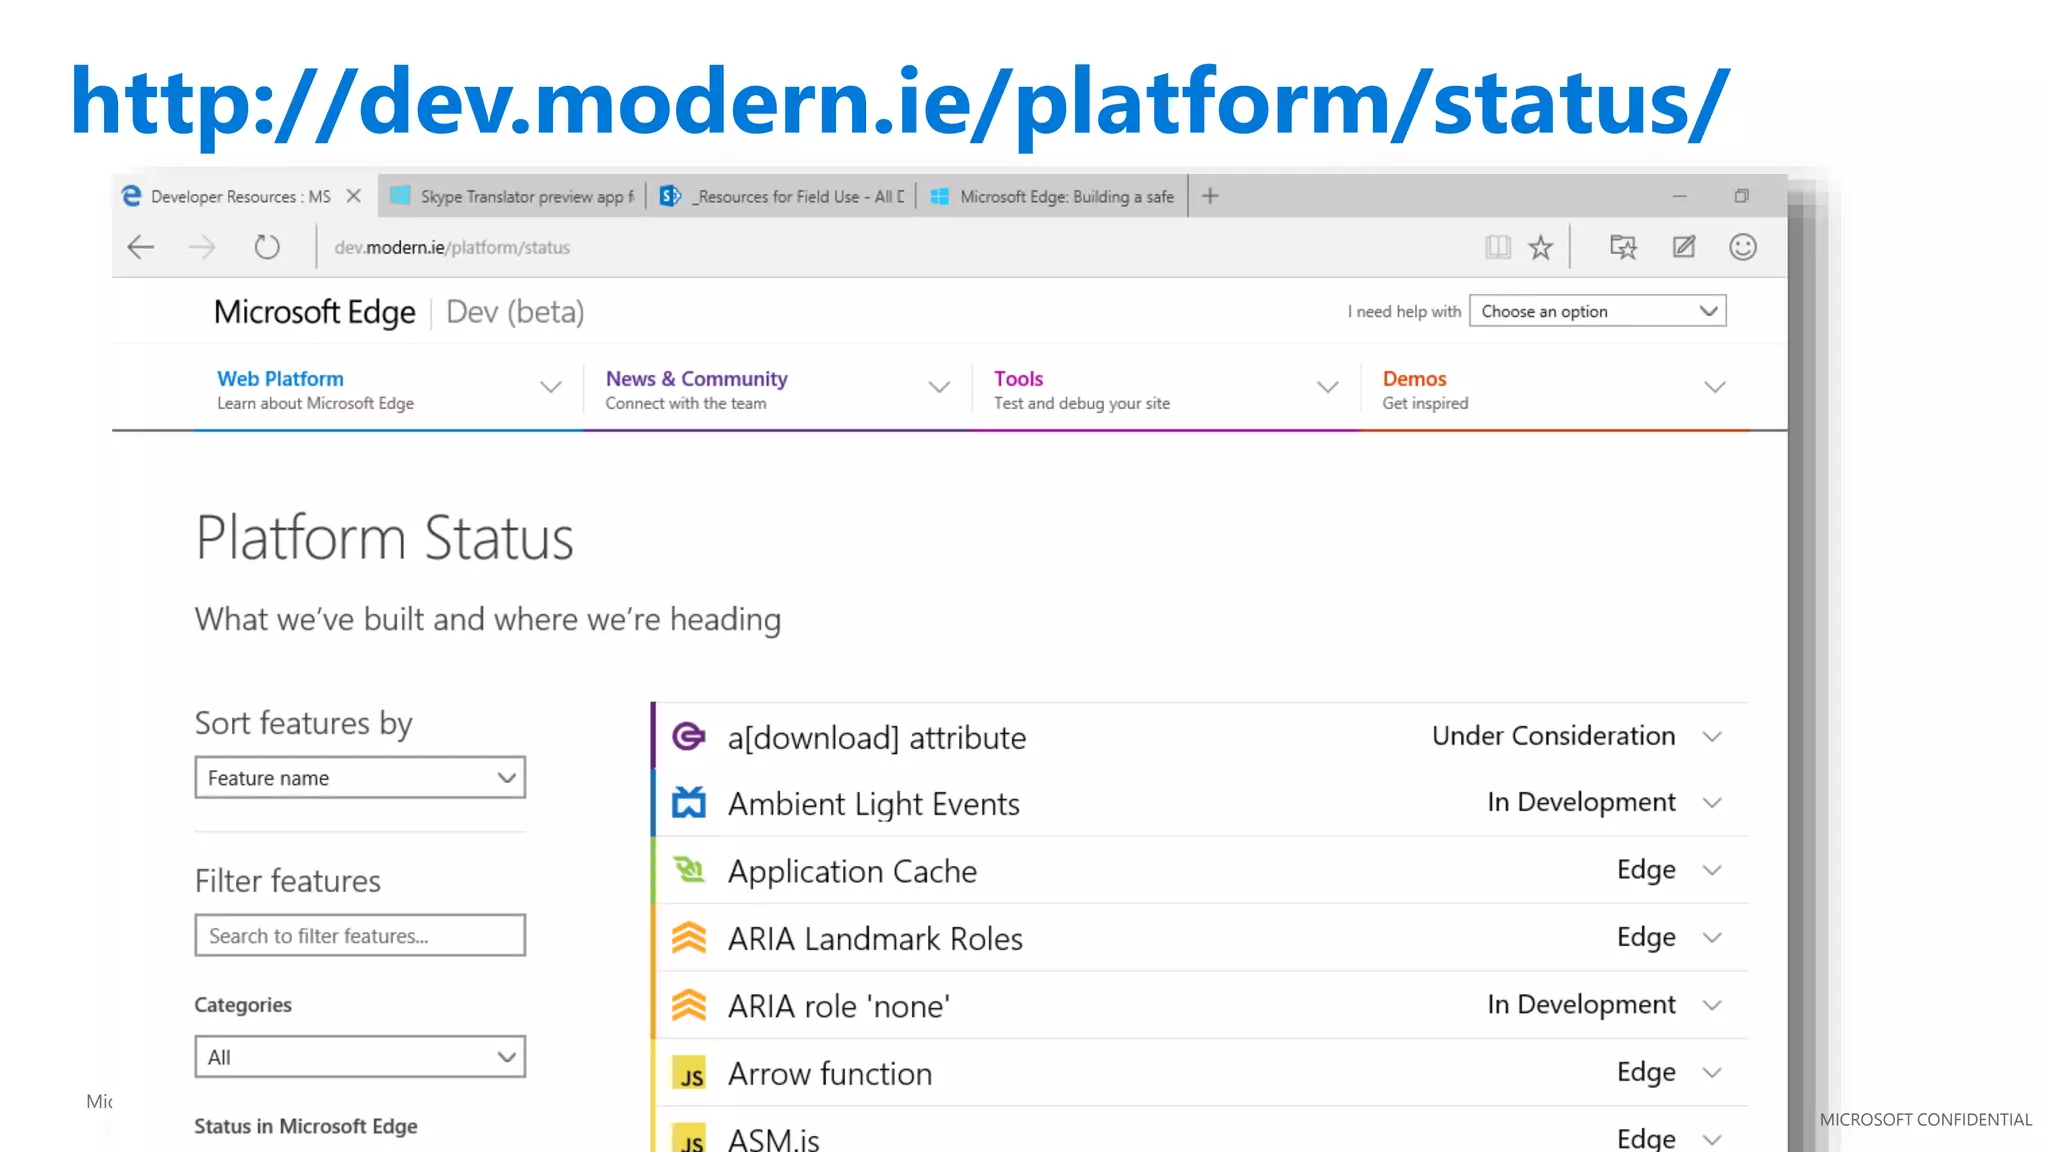Viewport: 2048px width, 1152px height.
Task: Open the Categories 'All' dropdown
Action: (x=360, y=1057)
